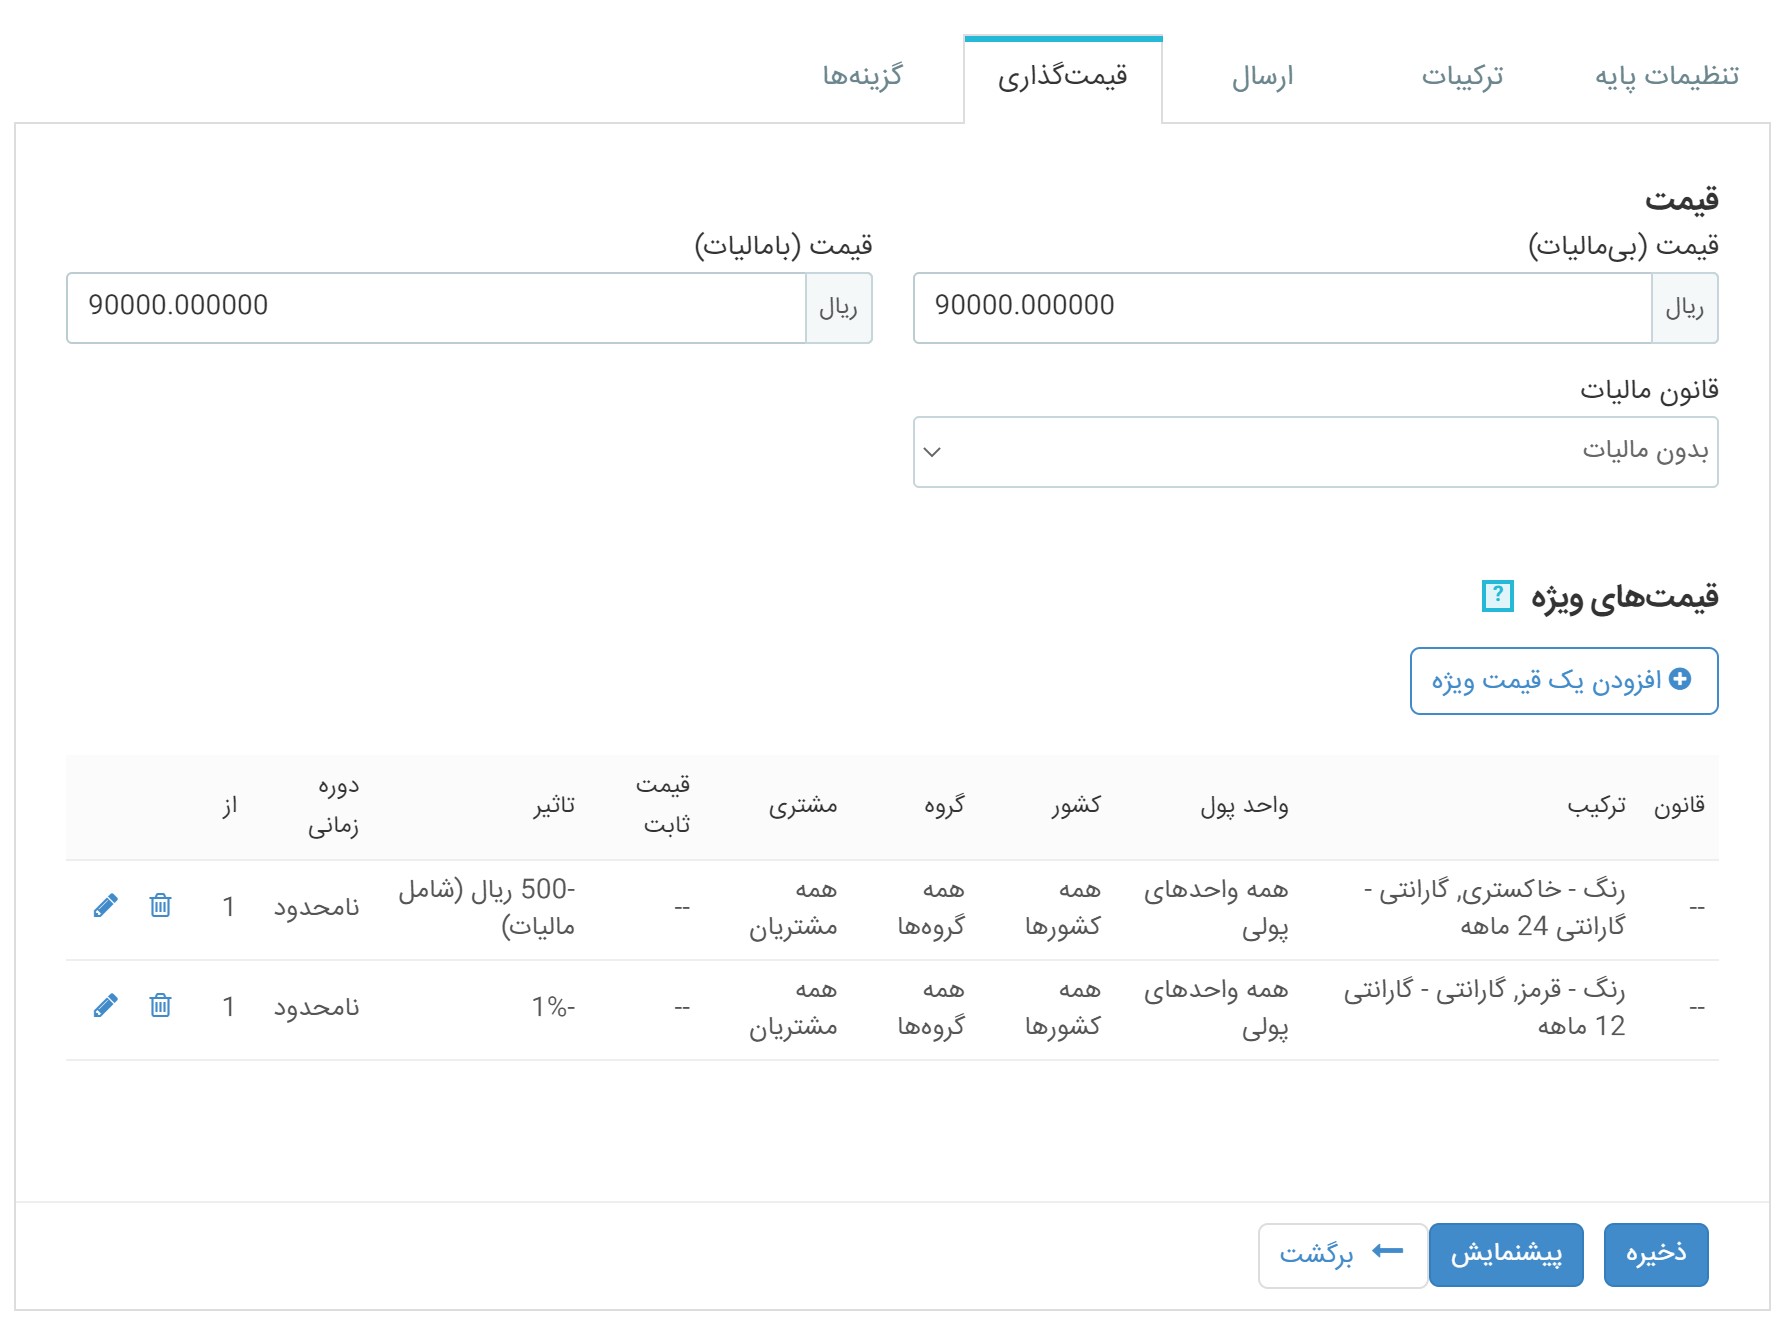Switch to the ارسال tab

[x=1262, y=76]
